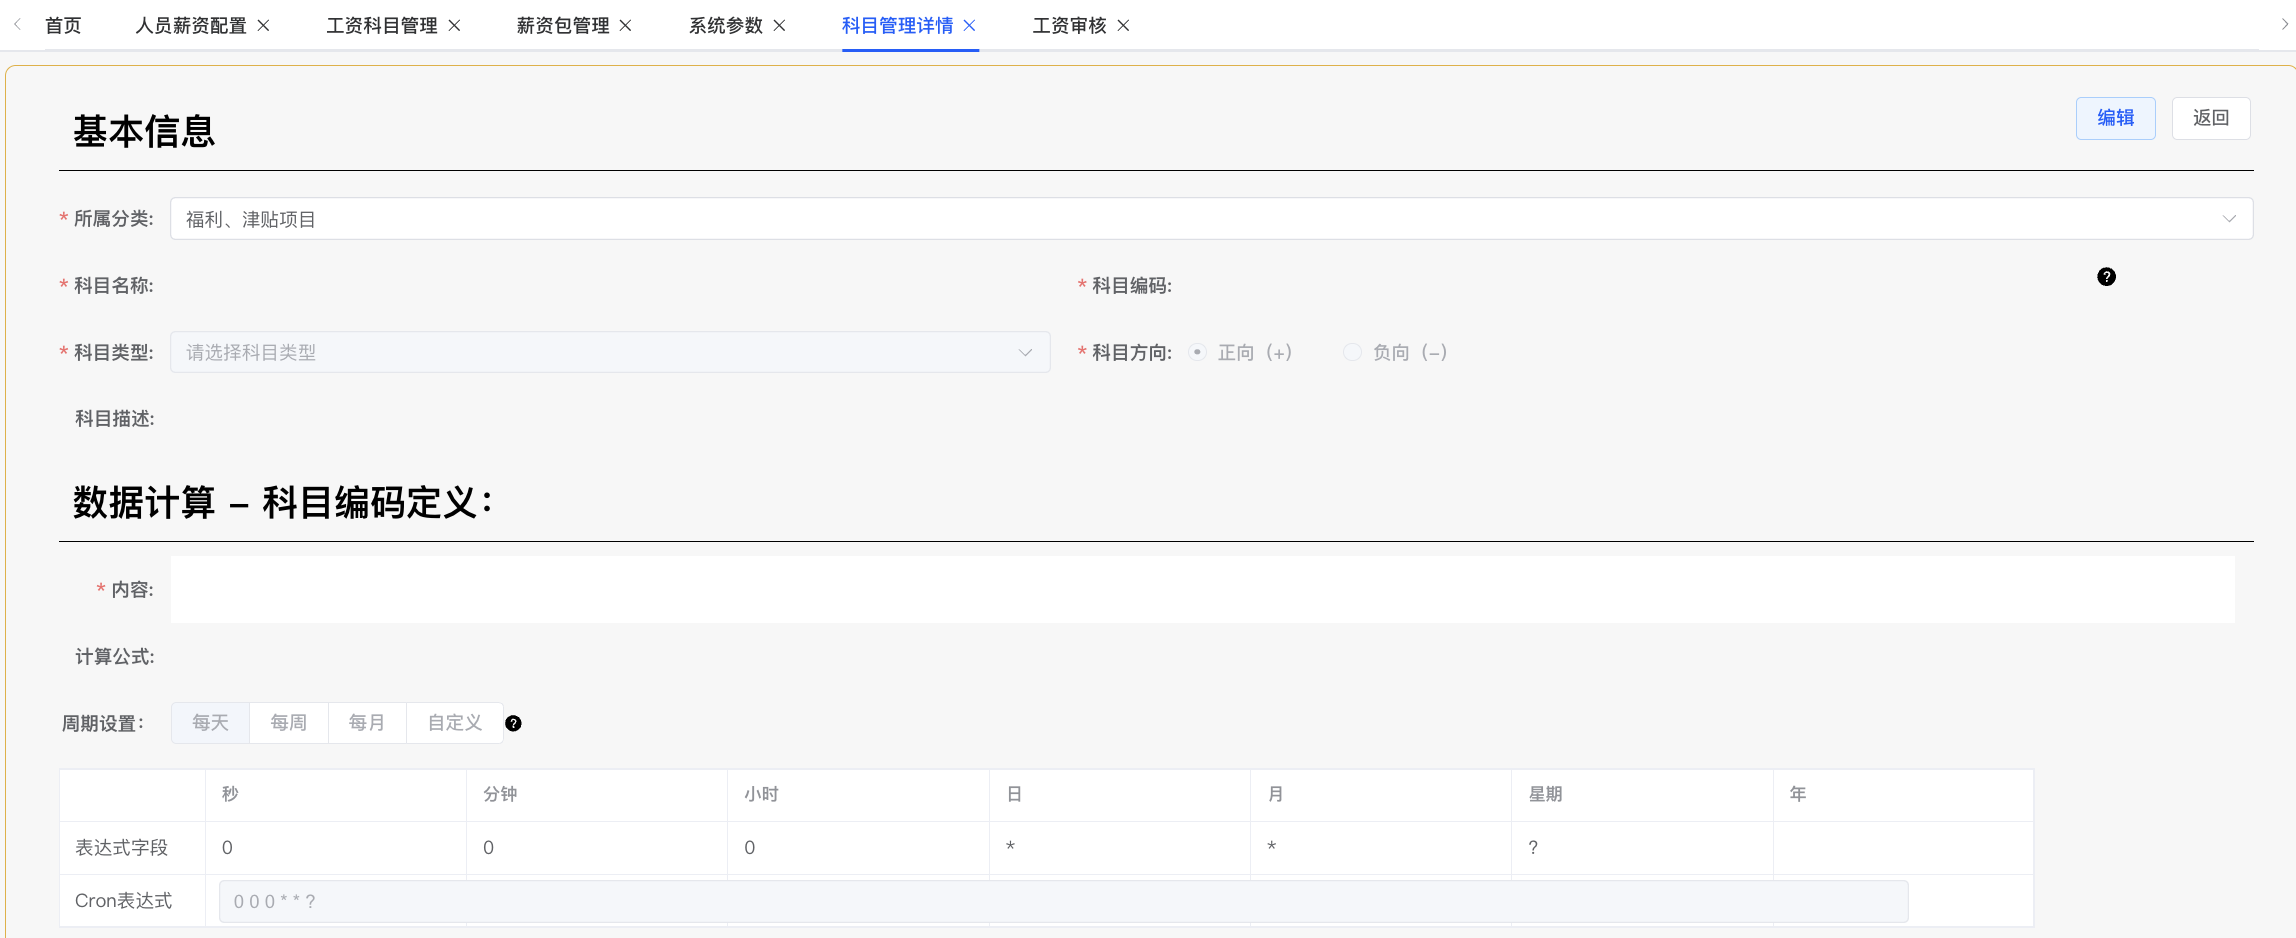Click help icon beside 科目编码

tap(2106, 277)
